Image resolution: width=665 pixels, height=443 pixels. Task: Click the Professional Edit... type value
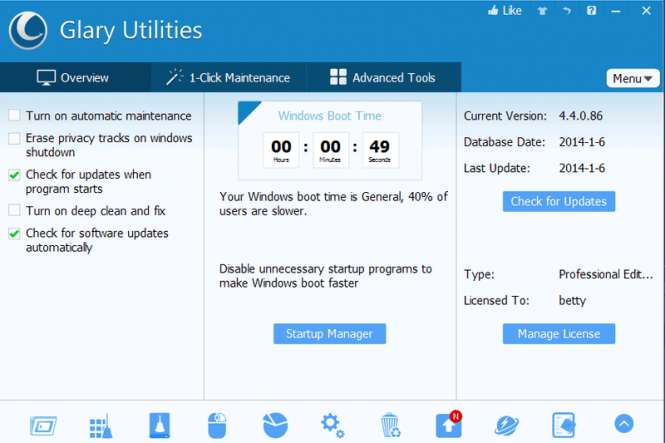(606, 274)
